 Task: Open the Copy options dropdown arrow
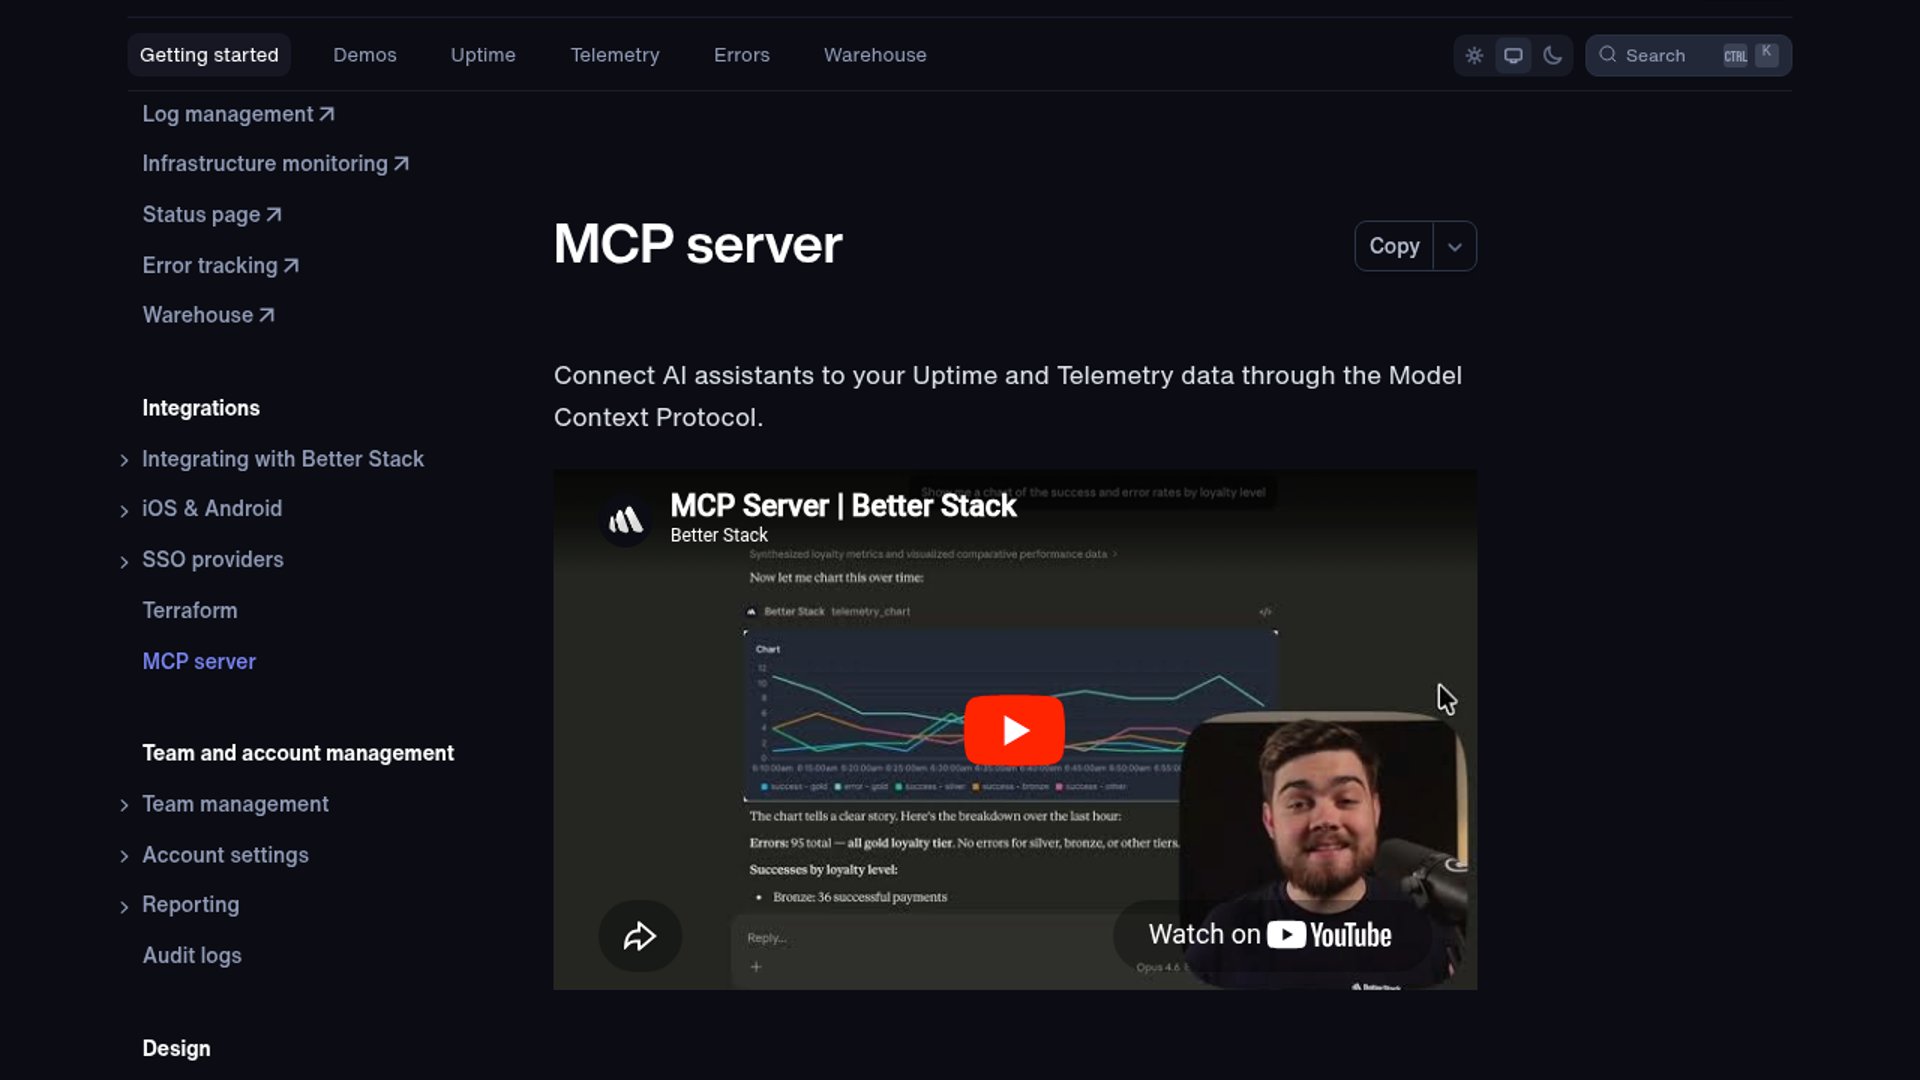point(1455,246)
